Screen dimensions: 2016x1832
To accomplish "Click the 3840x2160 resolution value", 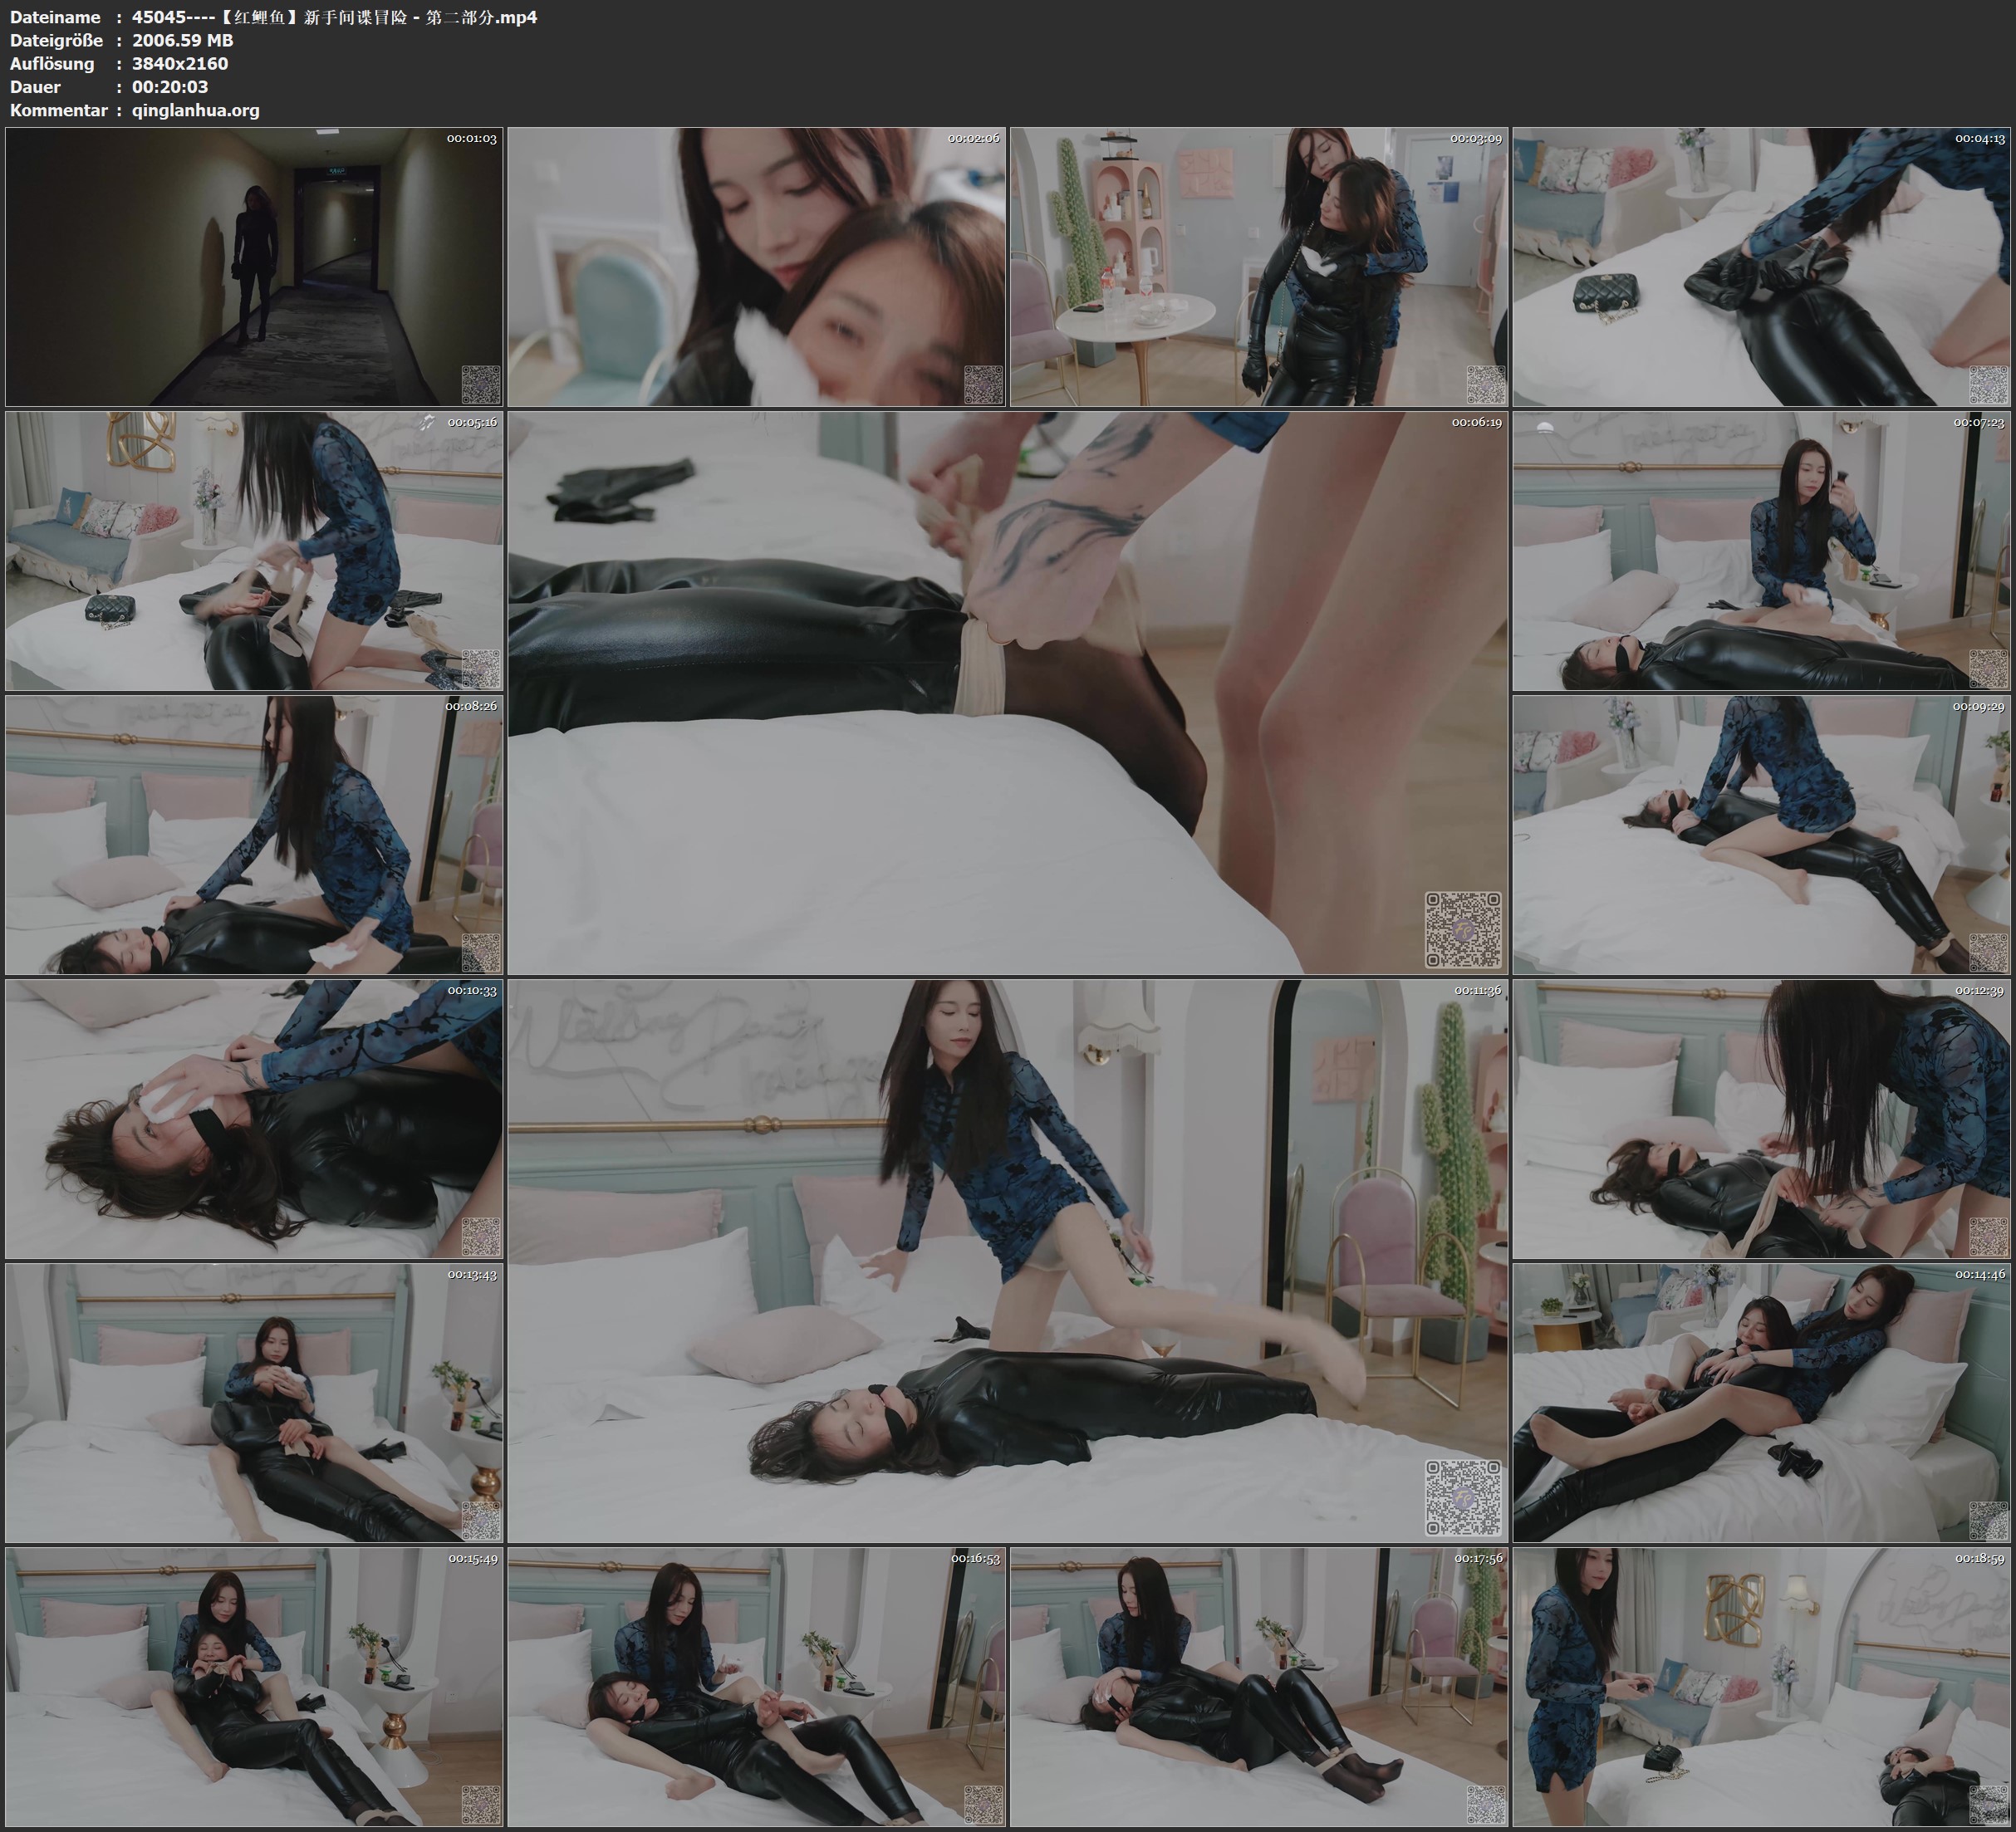I will click(180, 63).
